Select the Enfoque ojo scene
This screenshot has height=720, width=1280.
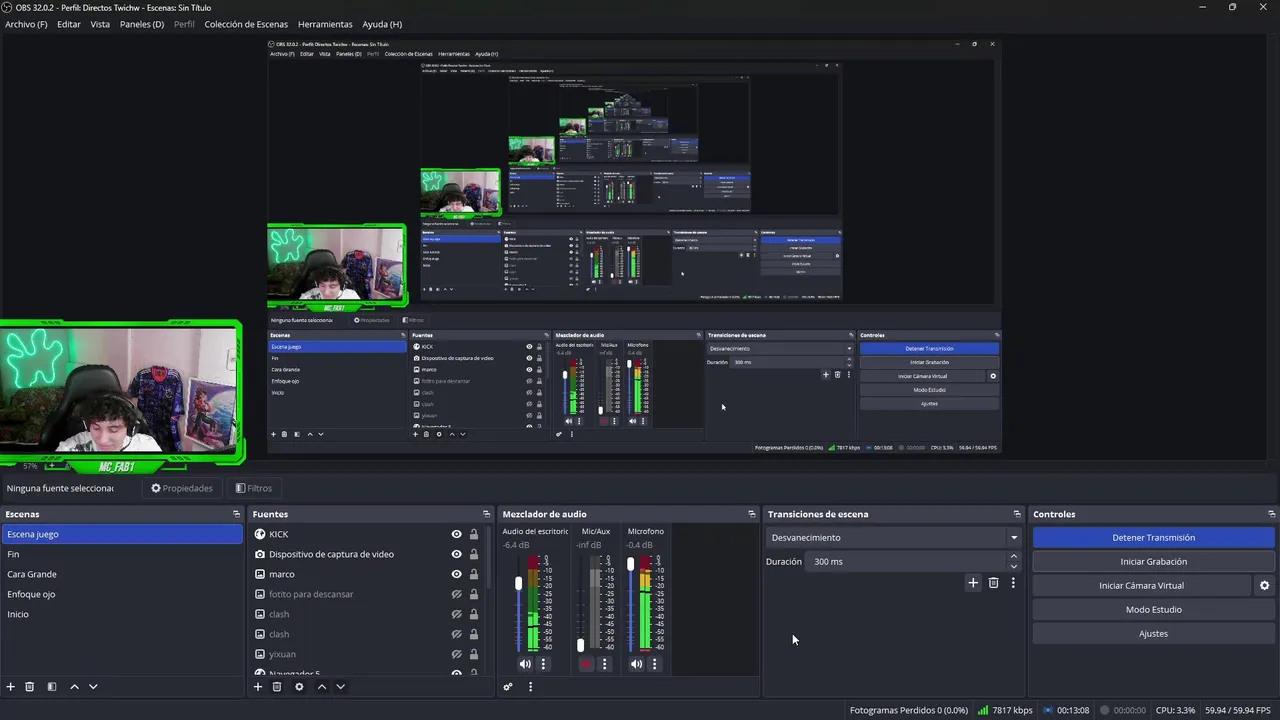[x=121, y=594]
